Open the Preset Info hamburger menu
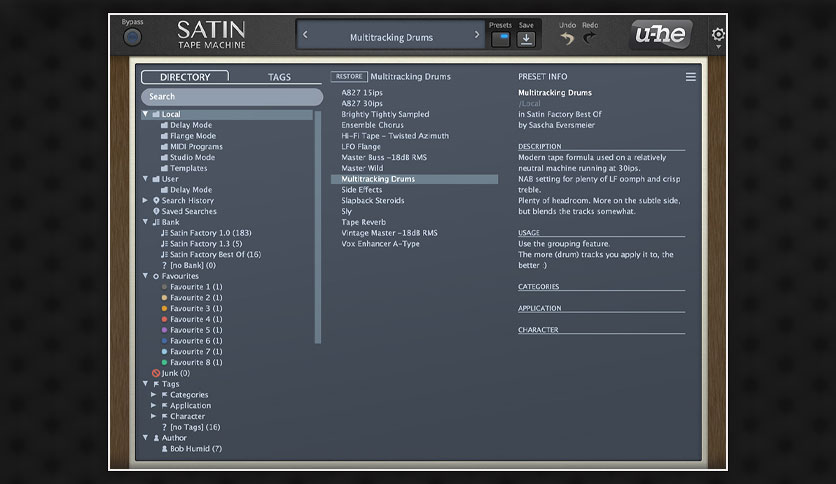Viewport: 836px width, 484px height. coord(690,77)
